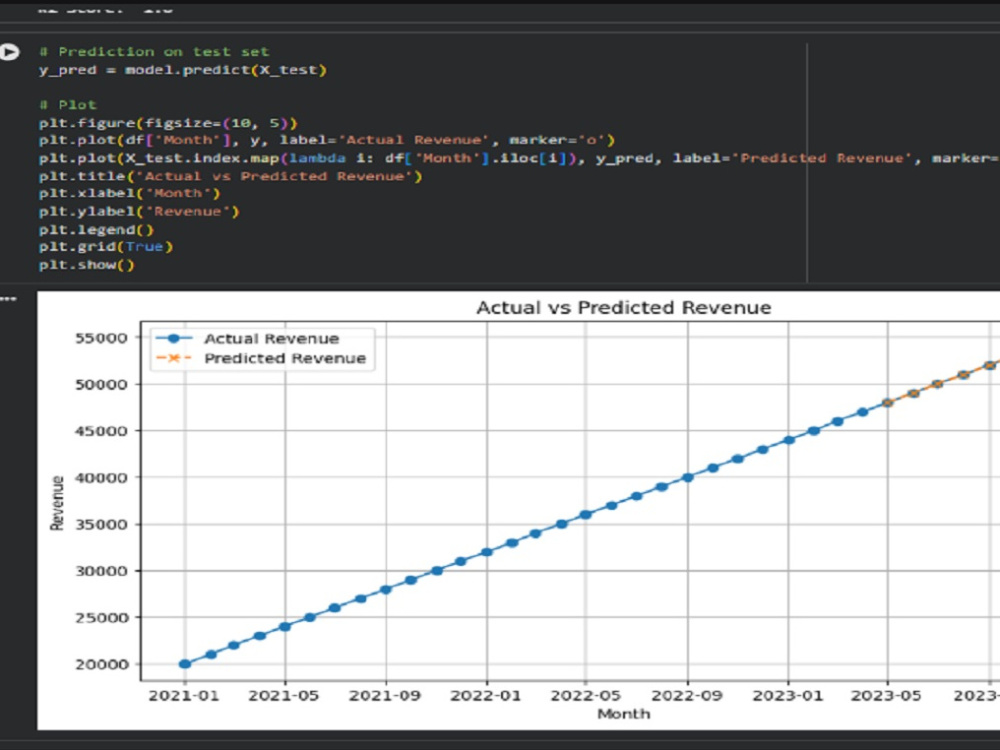
Task: Click the plt.plot 'Actual Revenue' code line
Action: [327, 140]
